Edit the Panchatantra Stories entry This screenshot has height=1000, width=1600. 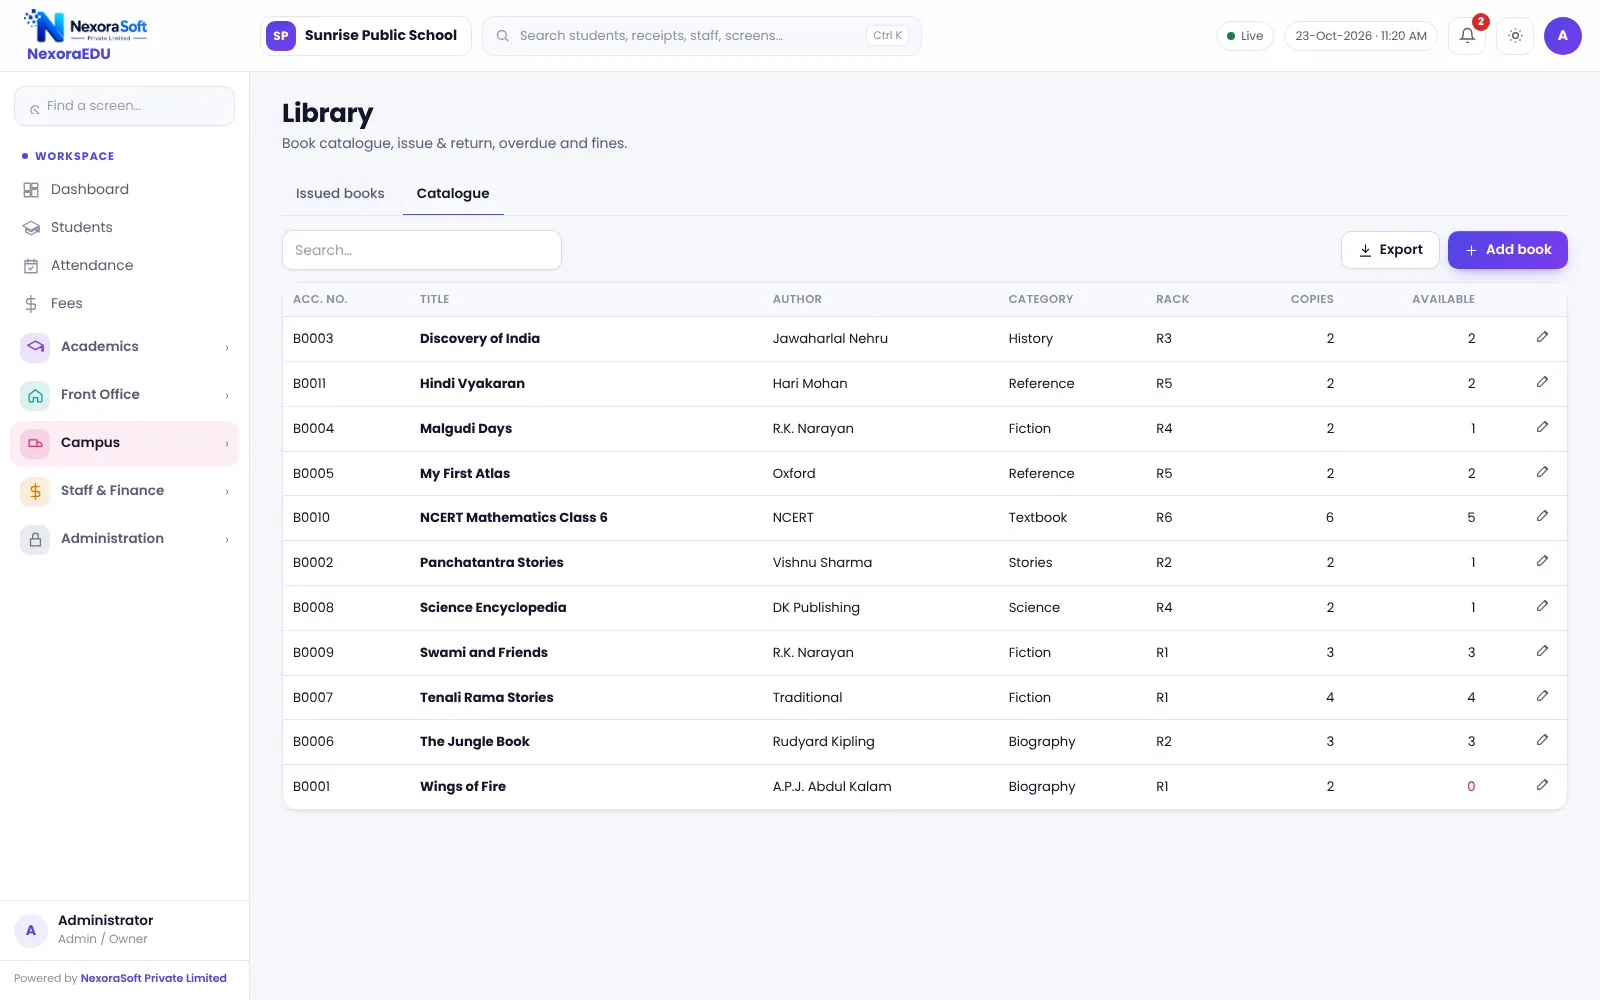coord(1542,562)
